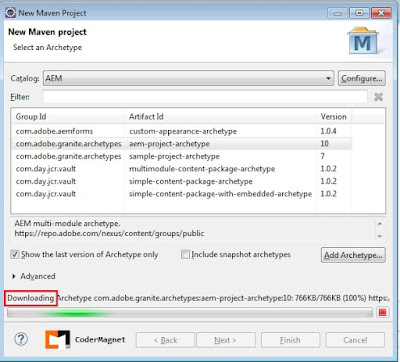The height and width of the screenshot is (362, 400).
Task: Enable Include snapshot archetypes checkbox
Action: [x=185, y=254]
